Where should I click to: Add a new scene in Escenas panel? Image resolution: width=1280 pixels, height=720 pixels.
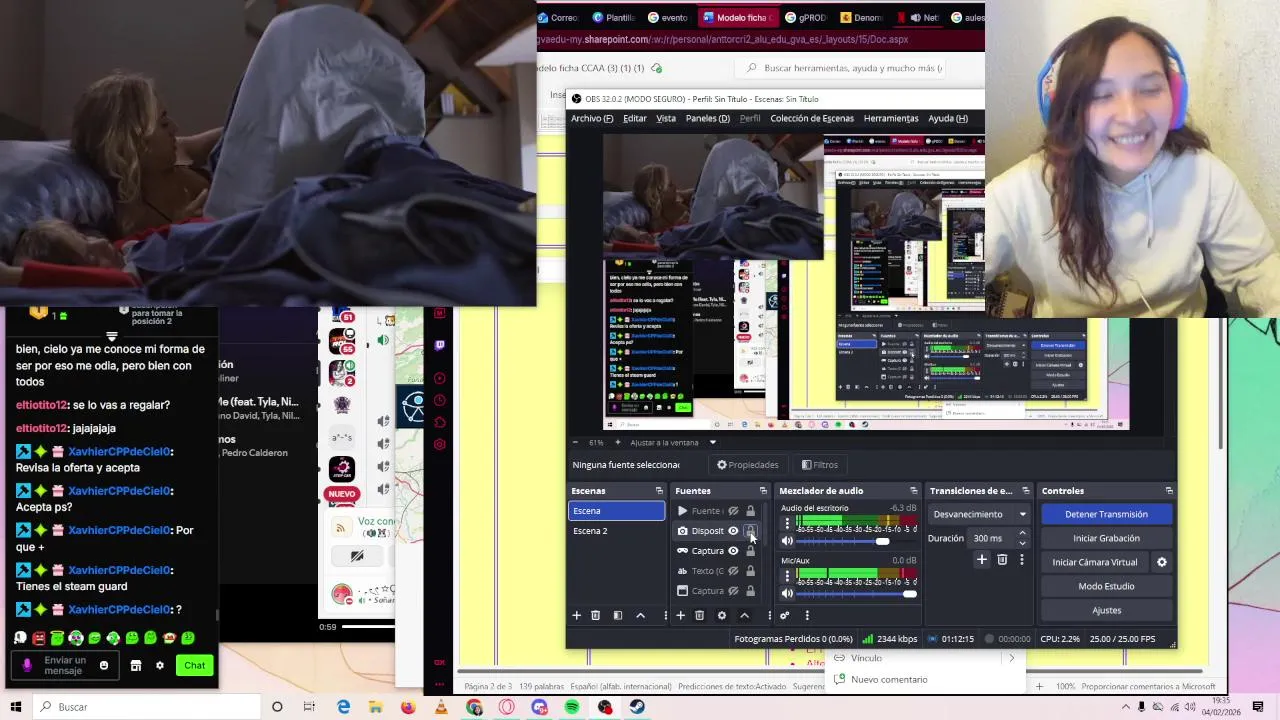(576, 615)
